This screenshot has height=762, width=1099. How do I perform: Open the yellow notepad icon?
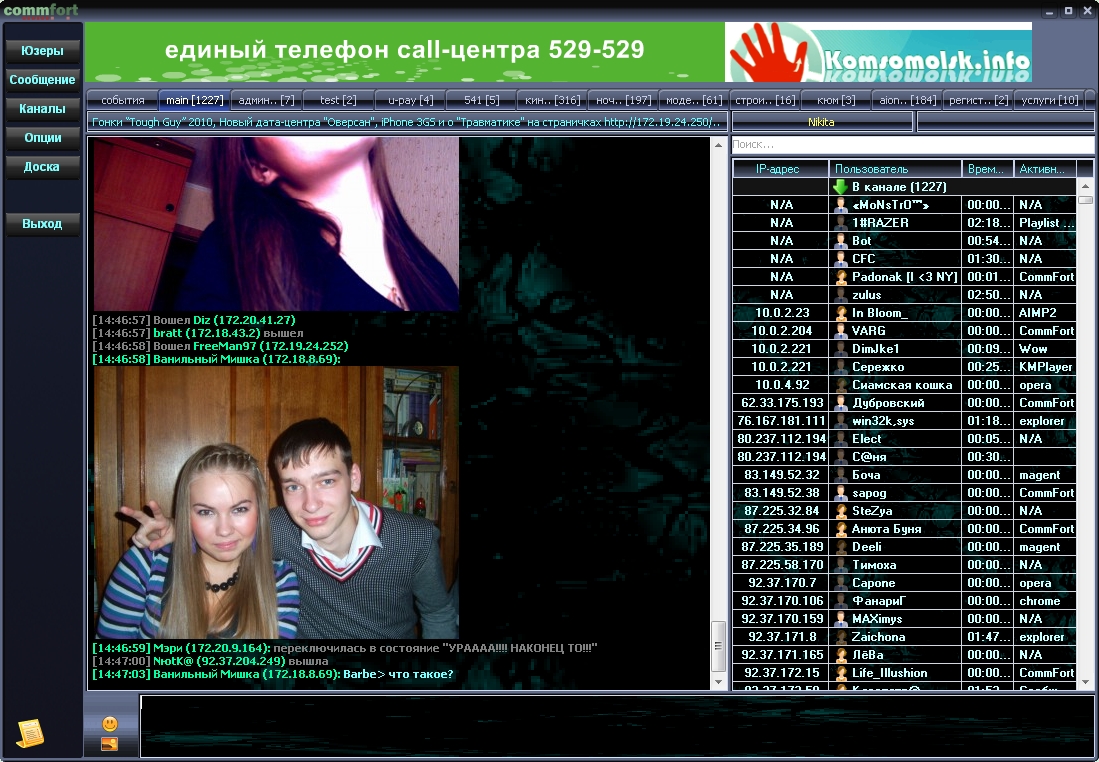pos(30,733)
